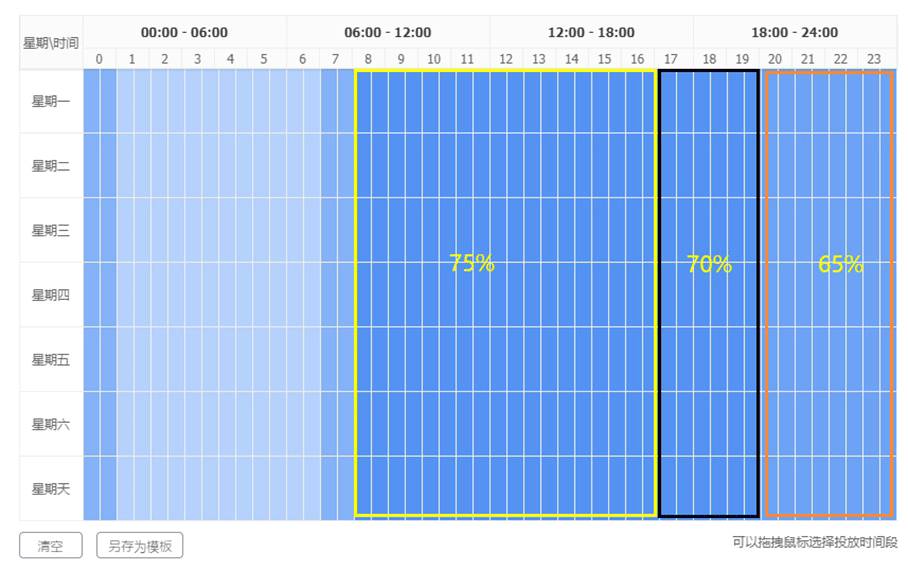
Task: Click the hour 23 column header
Action: pos(874,59)
